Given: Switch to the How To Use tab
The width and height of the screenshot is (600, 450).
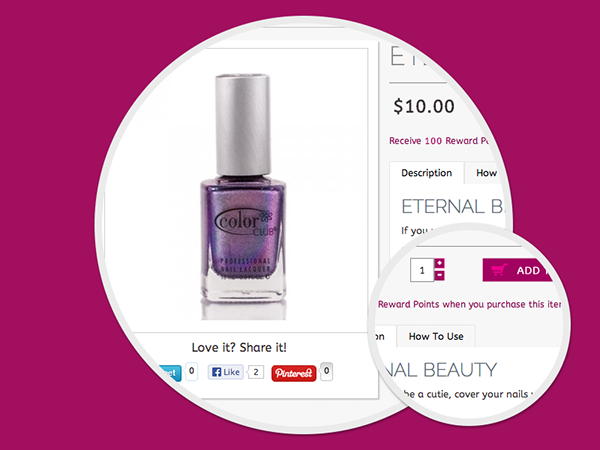Looking at the screenshot, I should pos(436,336).
